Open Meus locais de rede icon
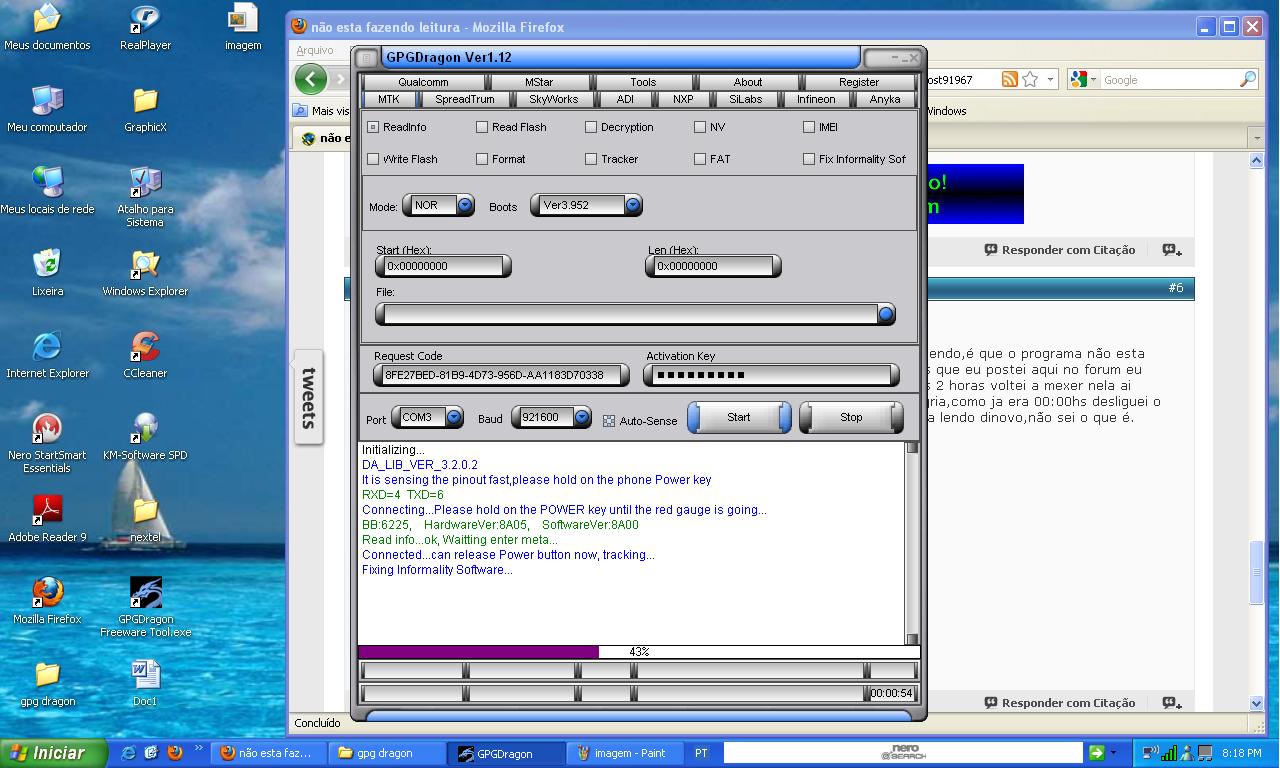The image size is (1280, 768). [47, 191]
